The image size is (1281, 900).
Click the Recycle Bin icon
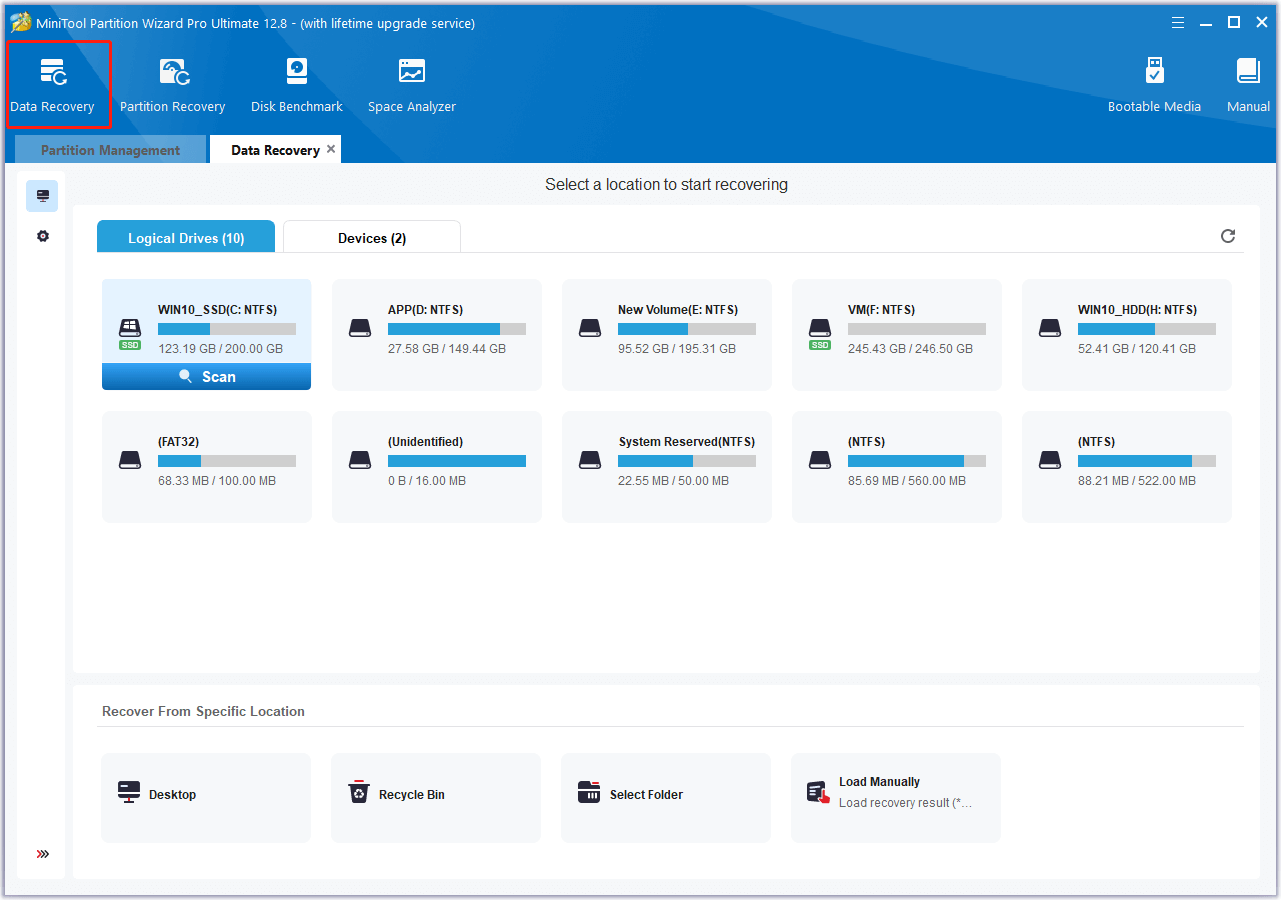[359, 793]
